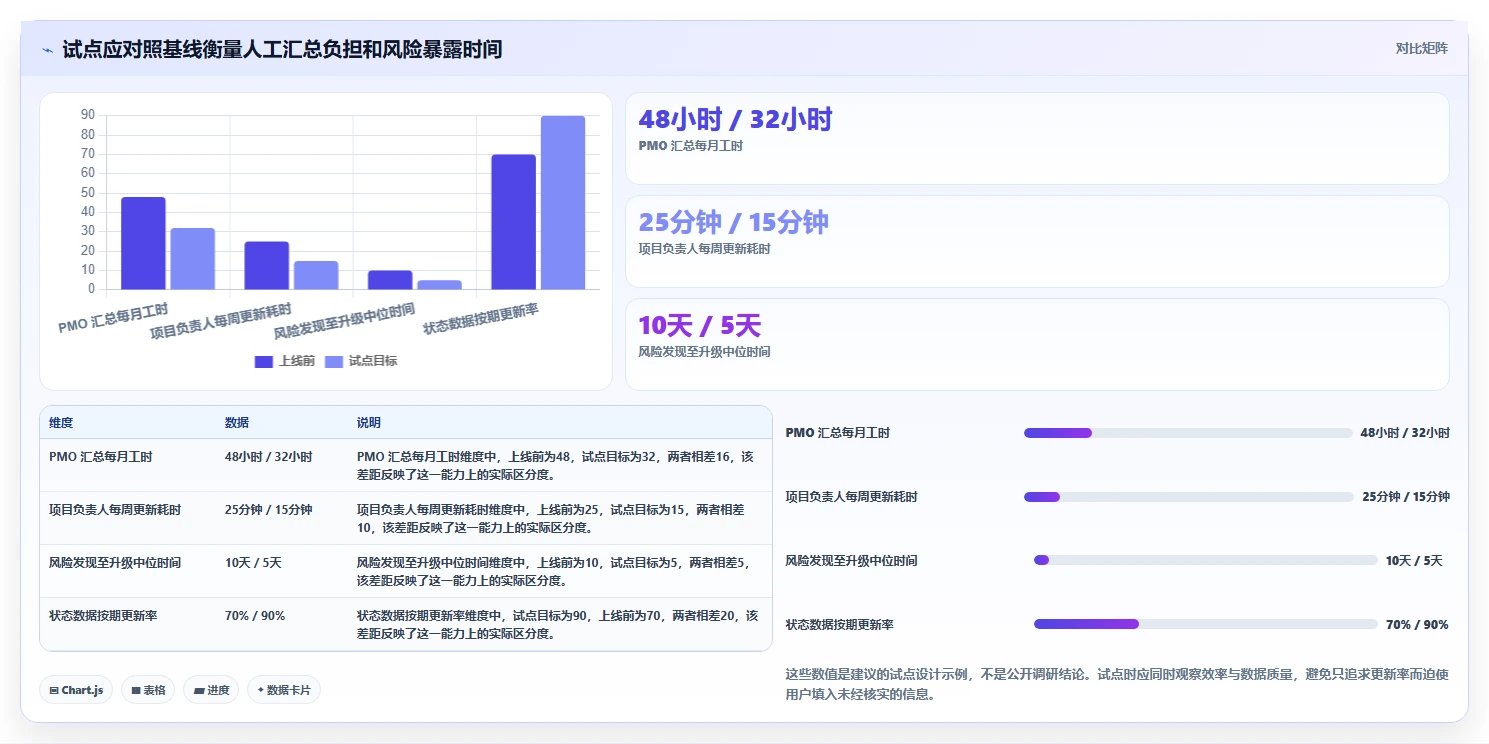Click the footnote starting with 这些数值是建议的试点设计示例
This screenshot has width=1489, height=744.
click(x=1117, y=685)
